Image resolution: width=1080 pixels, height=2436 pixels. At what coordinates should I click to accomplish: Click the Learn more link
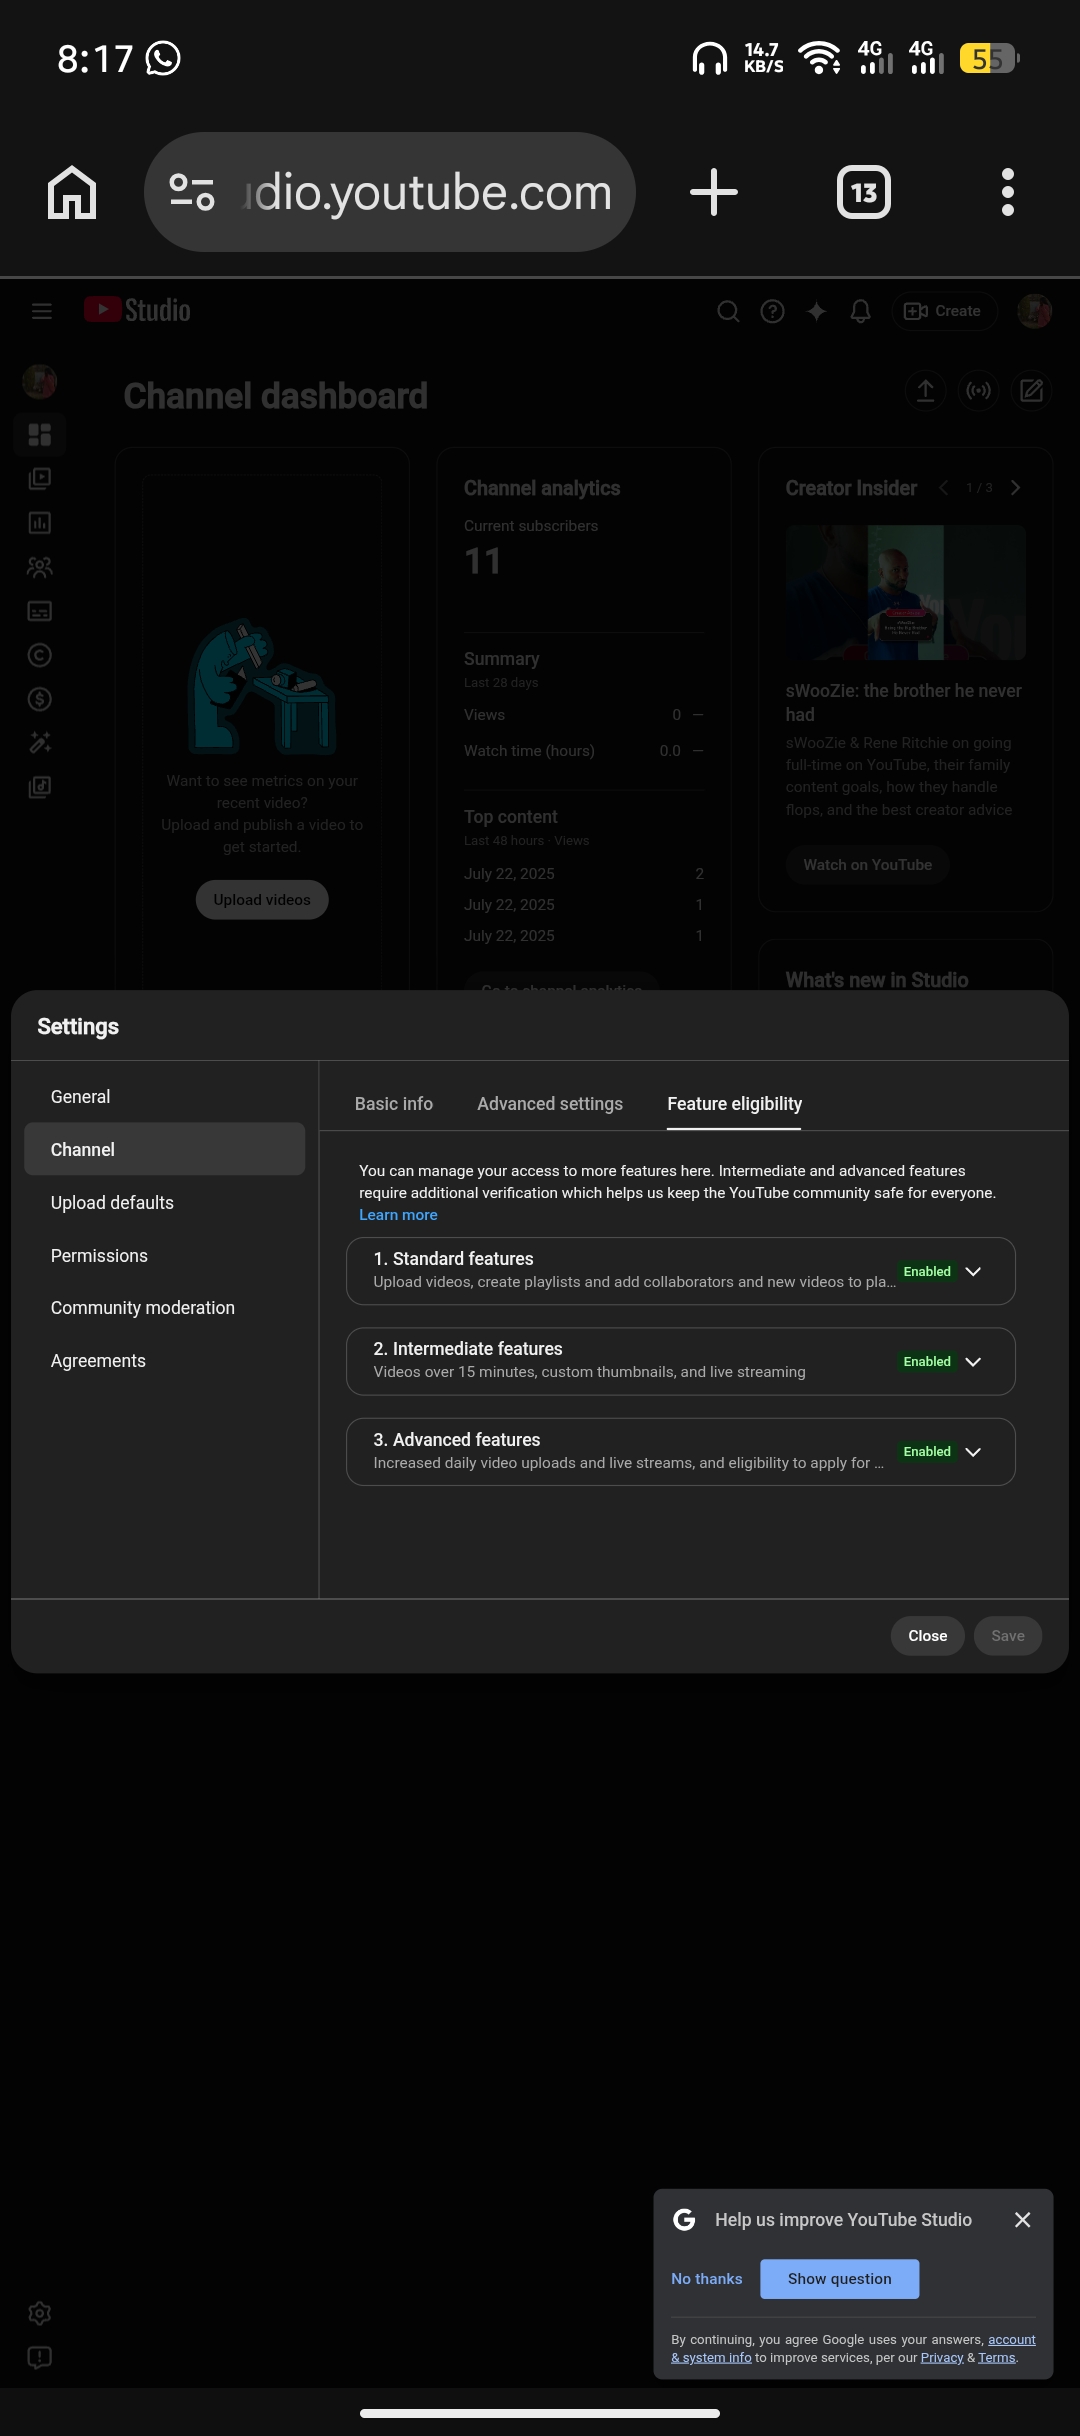(x=398, y=1214)
